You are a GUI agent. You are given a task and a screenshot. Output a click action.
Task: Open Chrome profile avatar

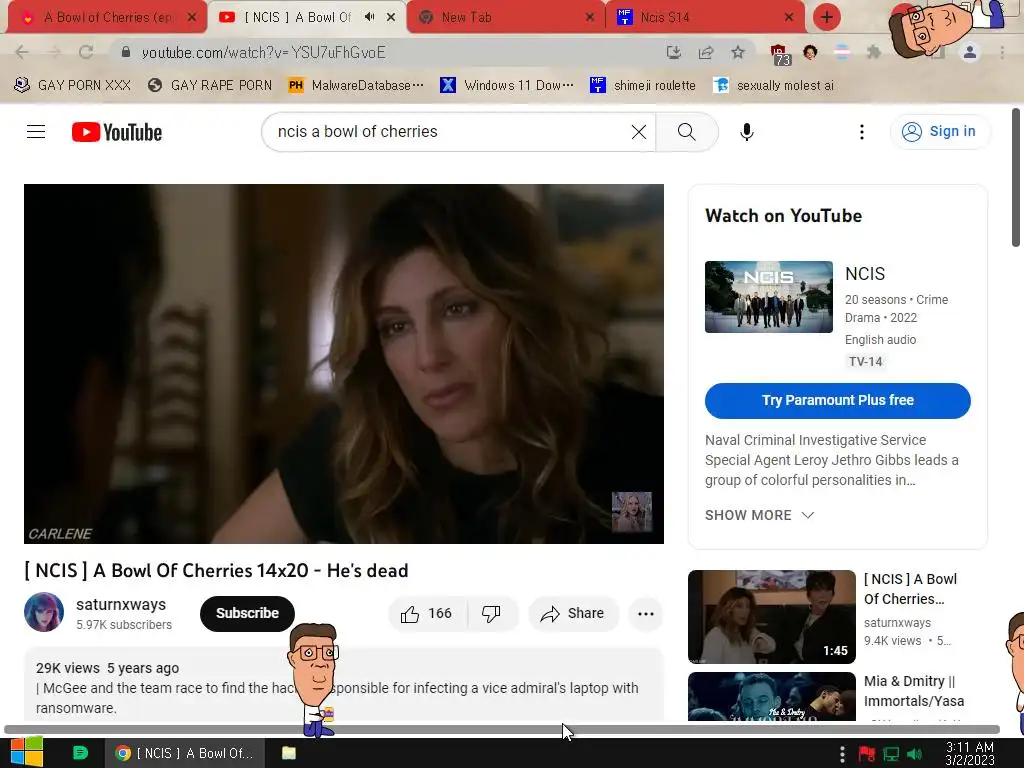point(969,52)
